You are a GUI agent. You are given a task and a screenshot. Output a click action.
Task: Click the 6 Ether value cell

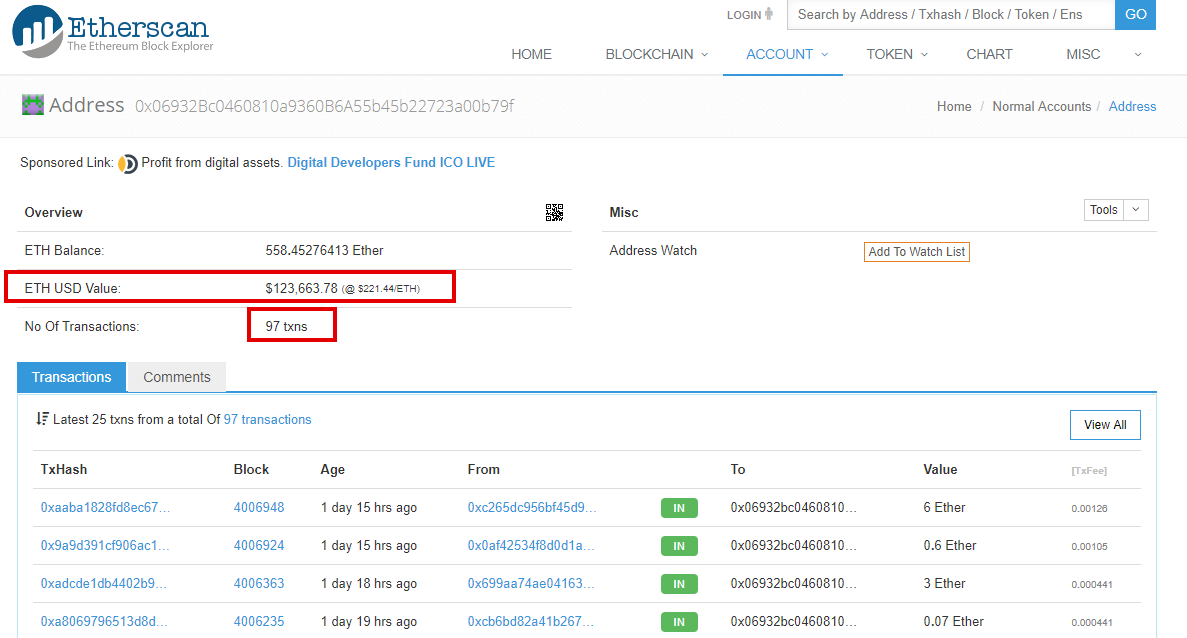(944, 508)
